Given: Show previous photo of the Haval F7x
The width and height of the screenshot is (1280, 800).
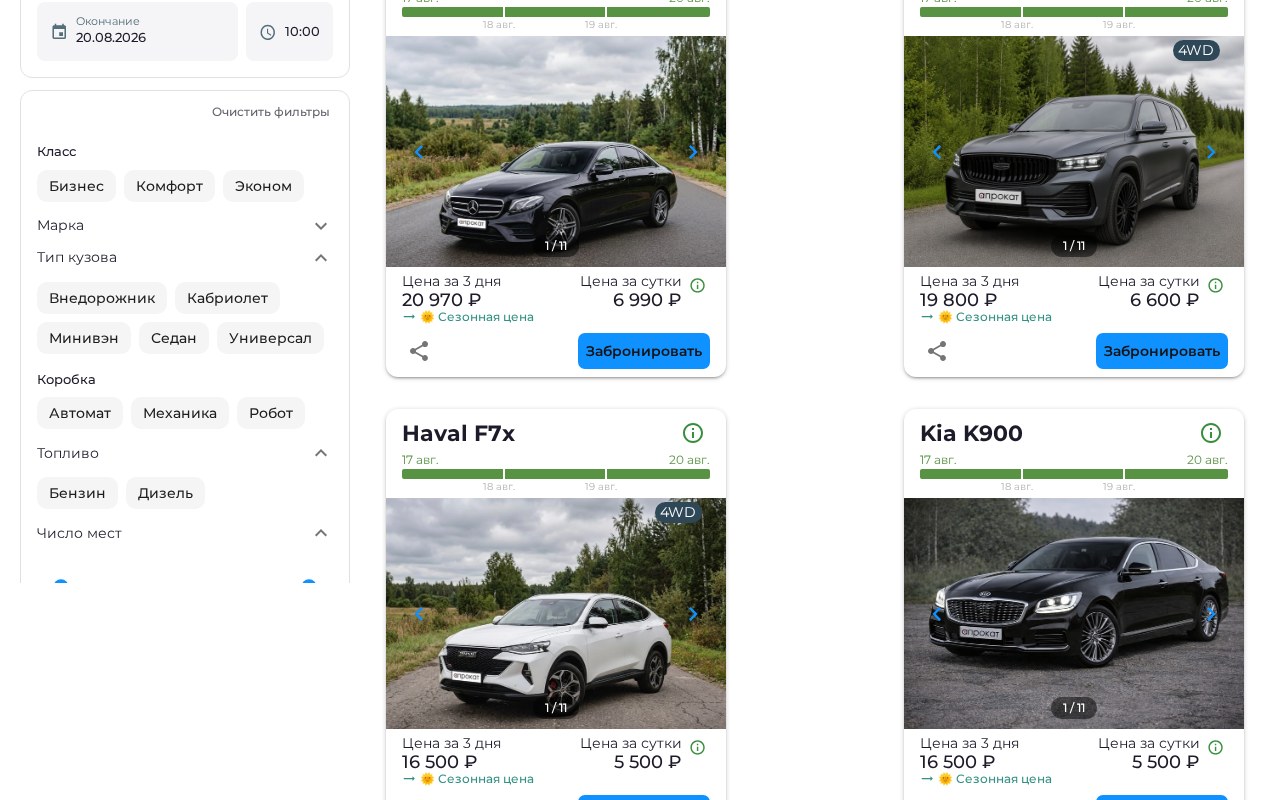Looking at the screenshot, I should click(x=419, y=614).
